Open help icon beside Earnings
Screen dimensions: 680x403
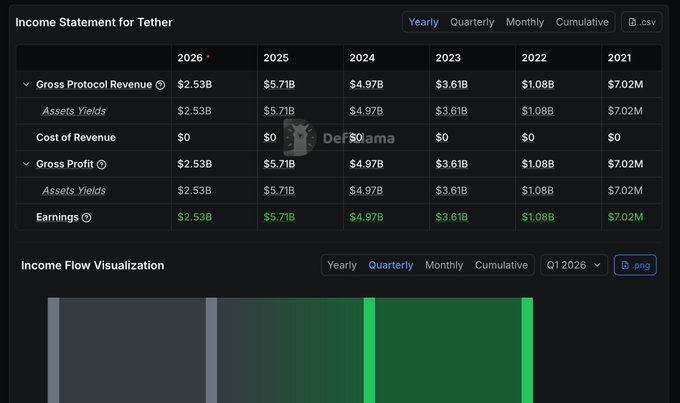(86, 218)
